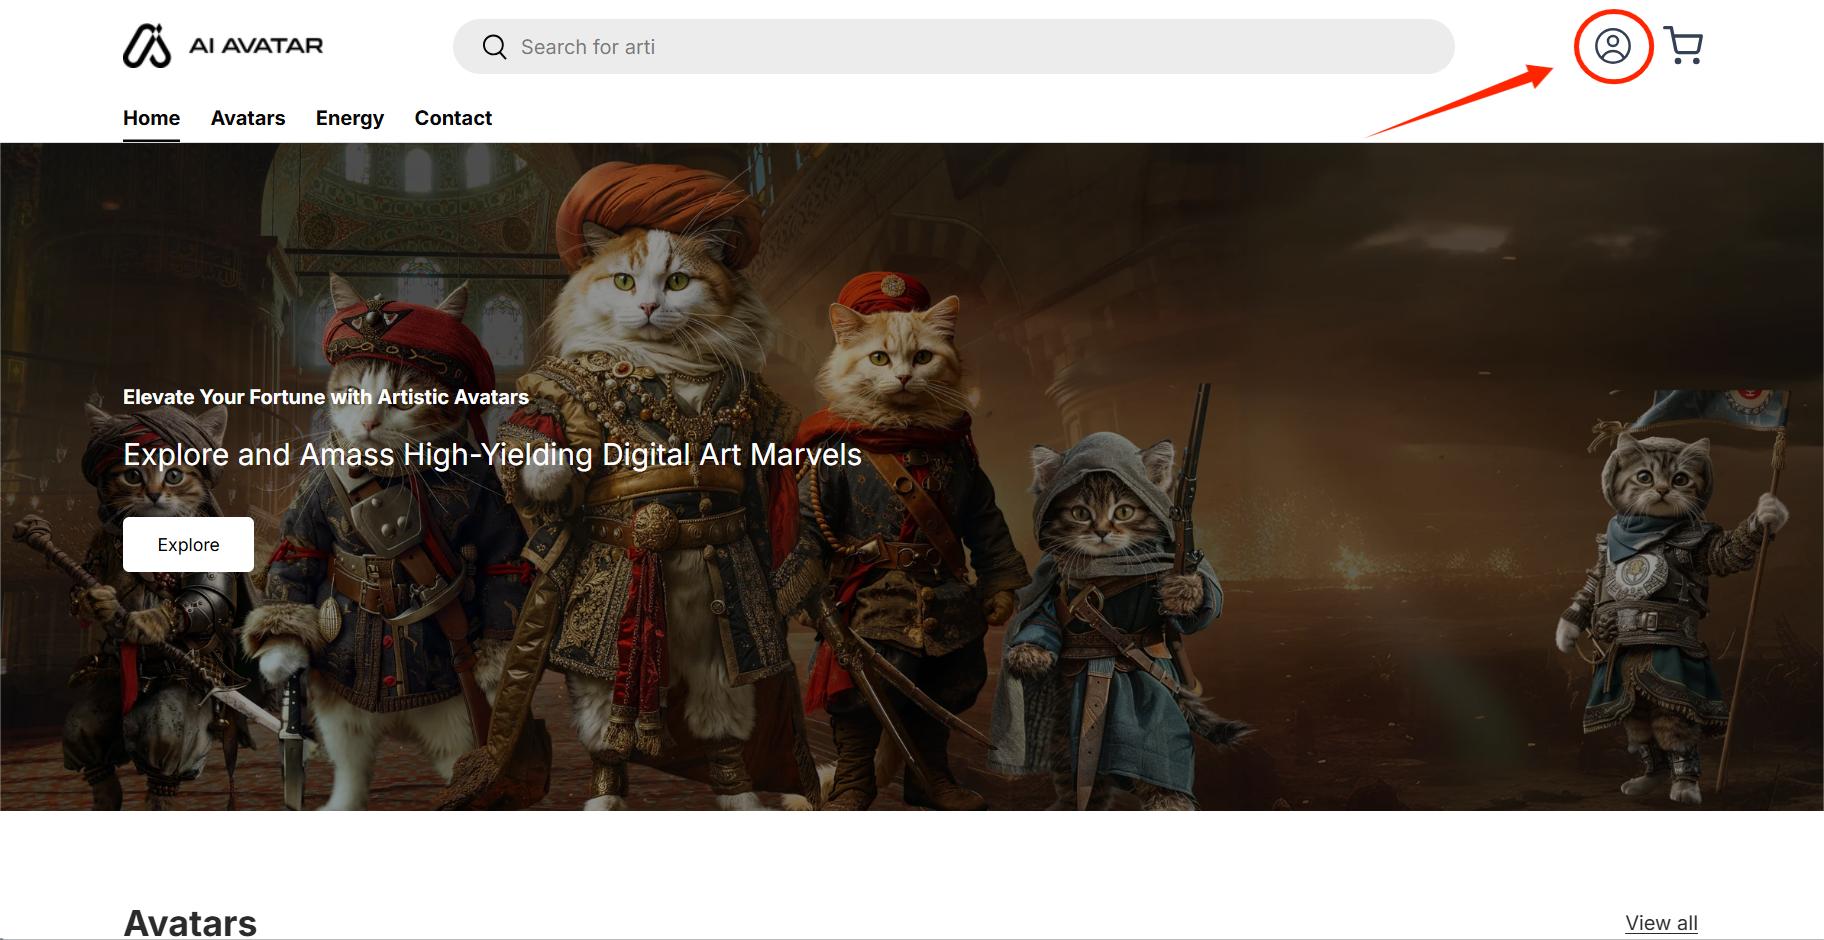Click the 'Elevate Your Fortune' banner subtitle

coord(325,397)
